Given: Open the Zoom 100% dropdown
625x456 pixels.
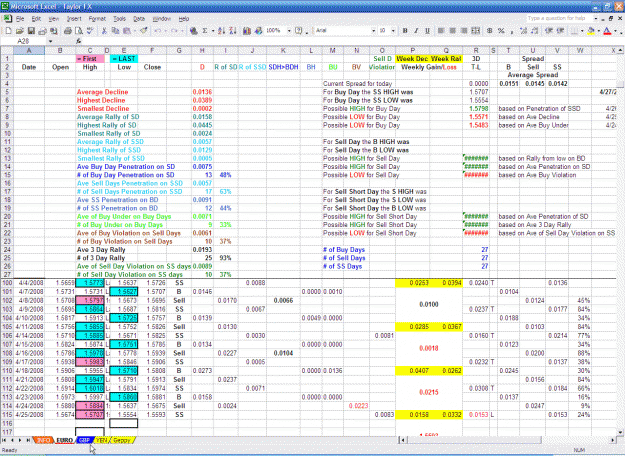Looking at the screenshot, I should click(289, 31).
